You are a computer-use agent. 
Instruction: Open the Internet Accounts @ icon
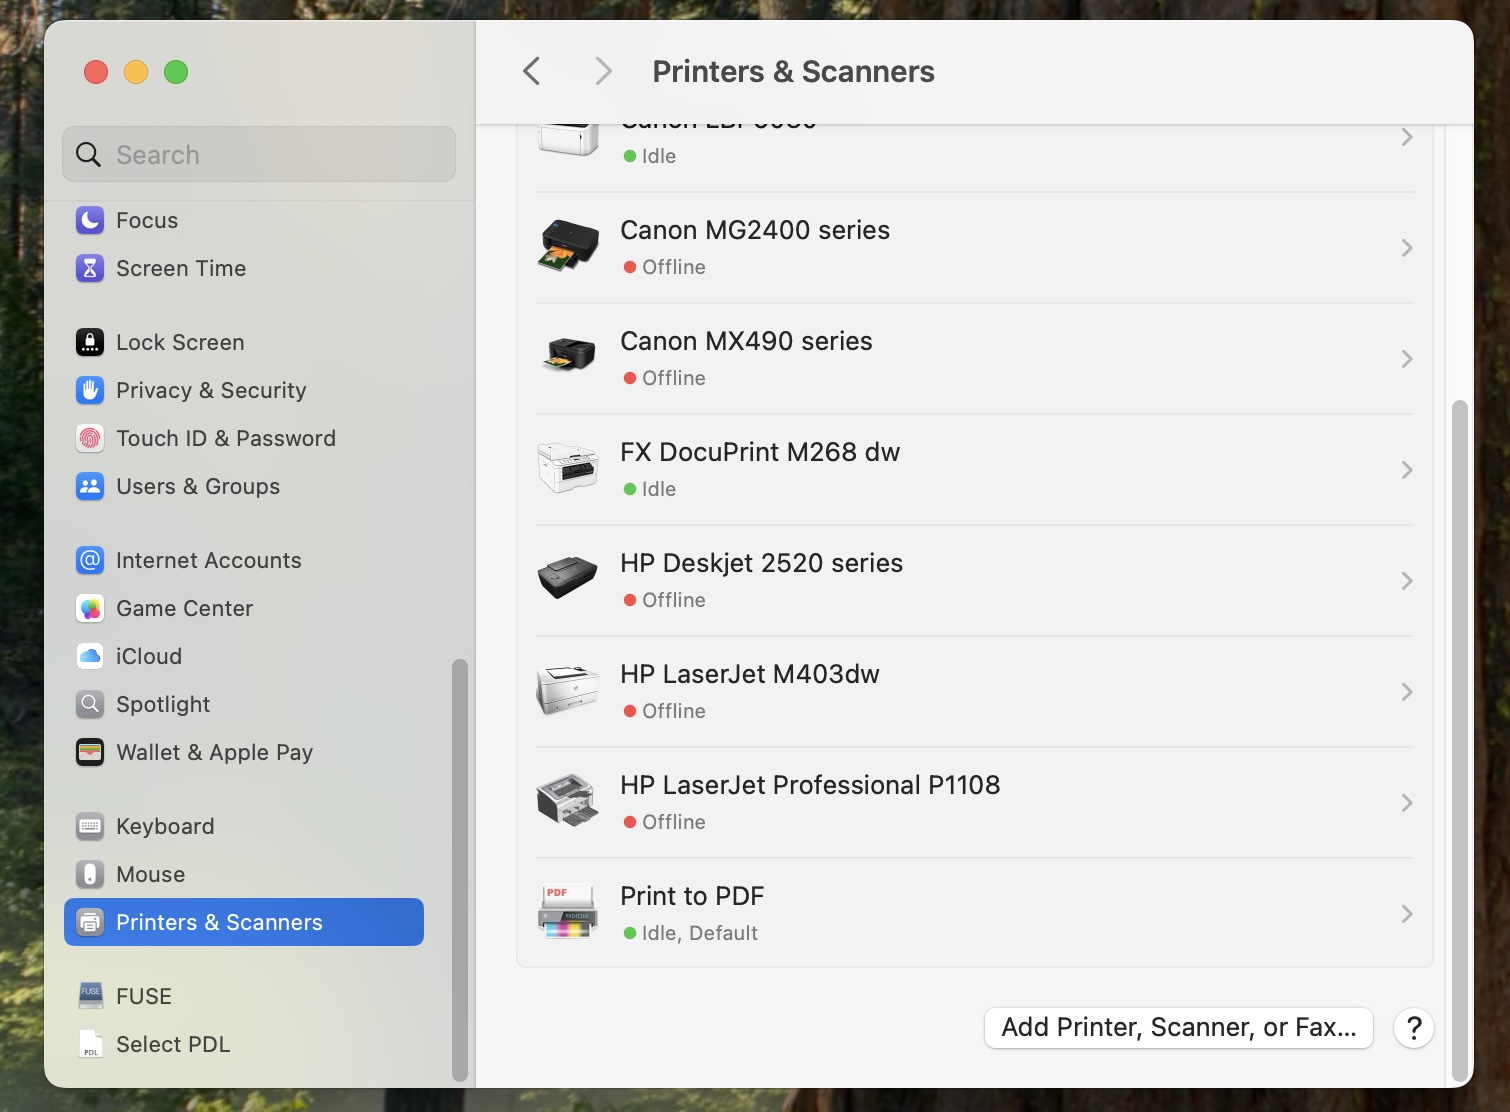click(90, 560)
